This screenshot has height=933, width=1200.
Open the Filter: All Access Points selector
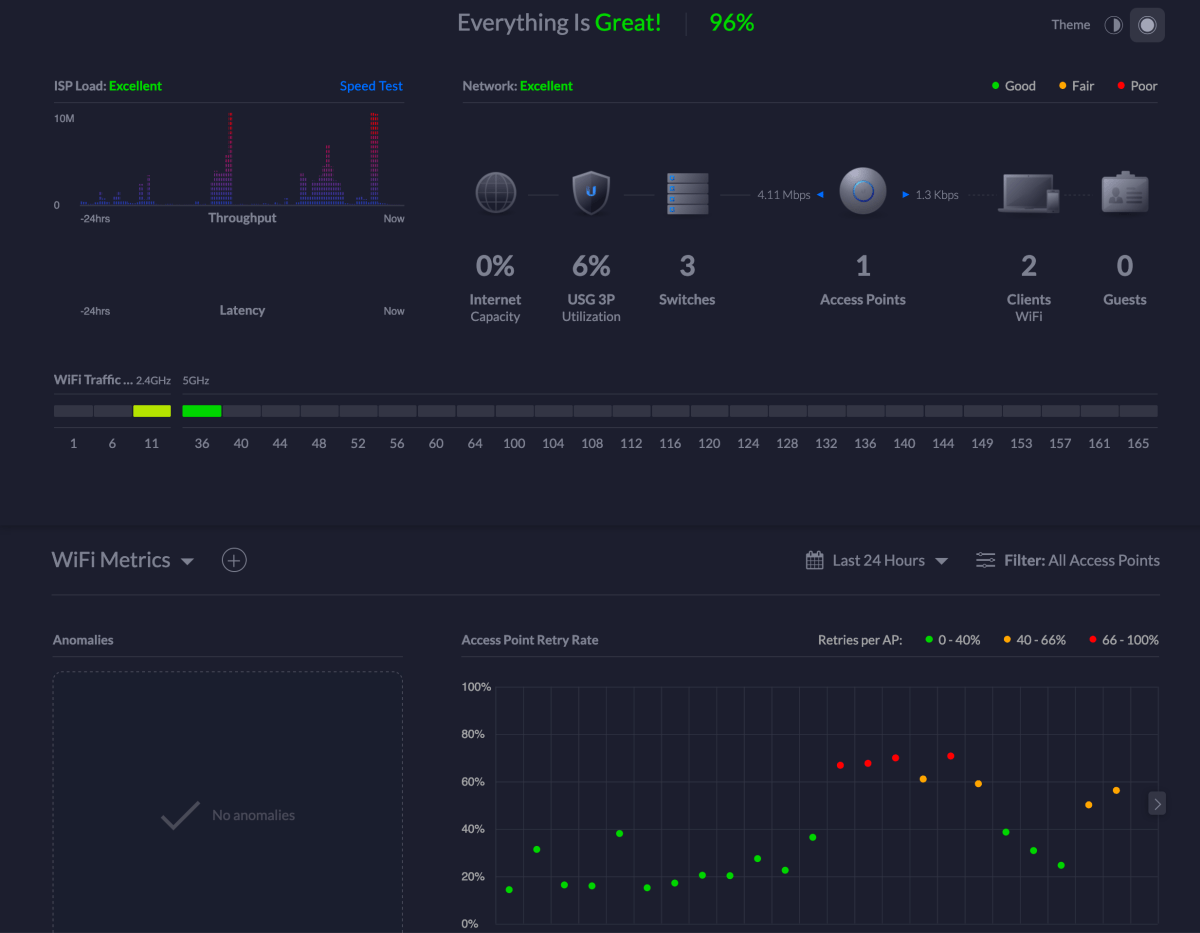click(x=1081, y=561)
